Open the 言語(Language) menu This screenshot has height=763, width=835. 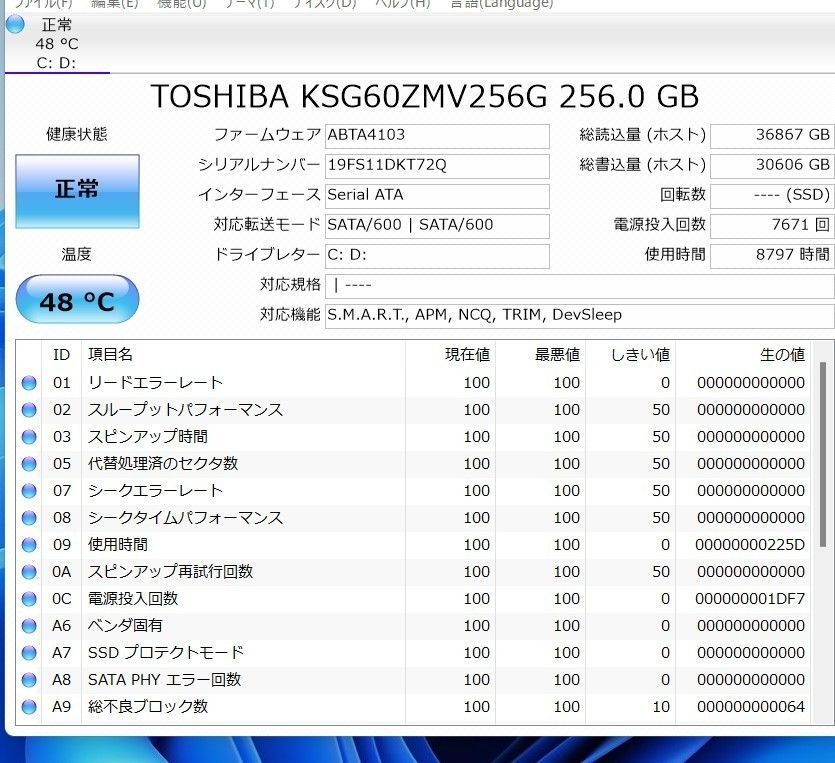click(502, 4)
